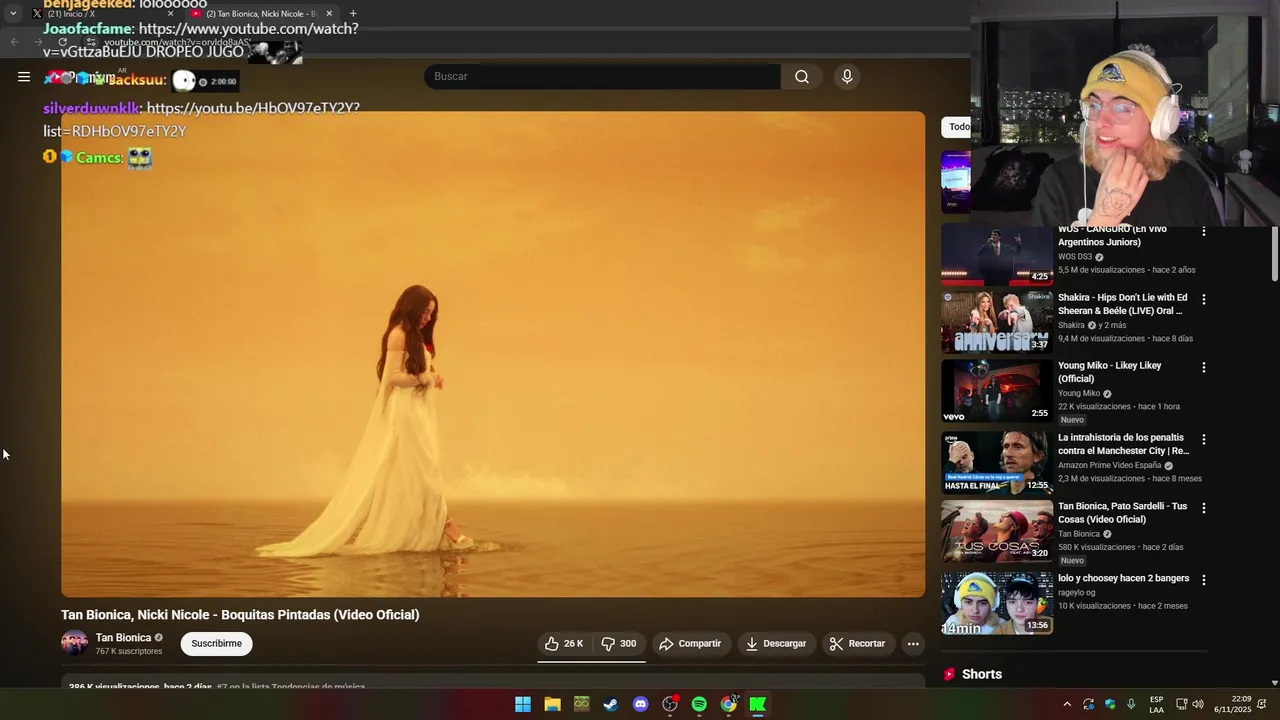This screenshot has height=720, width=1280.
Task: Reload the page with the refresh icon
Action: pos(63,42)
